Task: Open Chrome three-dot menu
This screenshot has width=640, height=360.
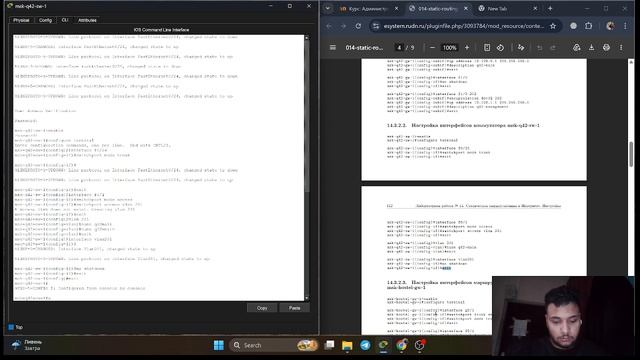Action: click(625, 26)
